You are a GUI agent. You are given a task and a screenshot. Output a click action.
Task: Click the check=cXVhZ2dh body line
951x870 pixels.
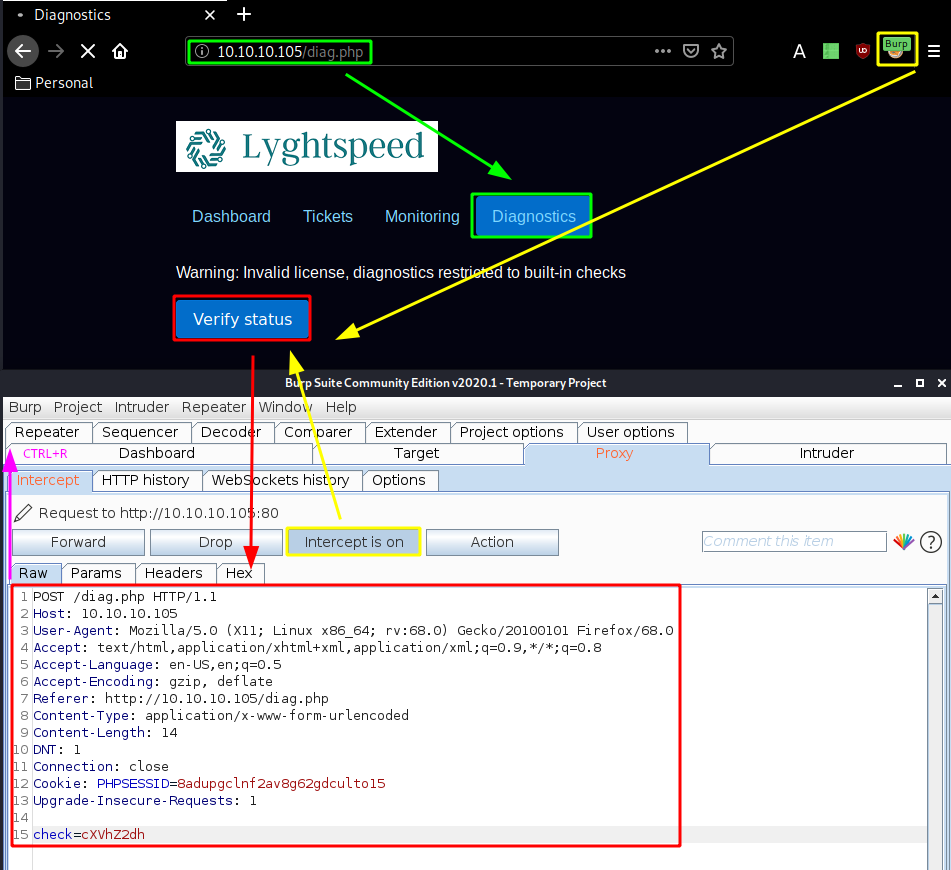pyautogui.click(x=89, y=835)
